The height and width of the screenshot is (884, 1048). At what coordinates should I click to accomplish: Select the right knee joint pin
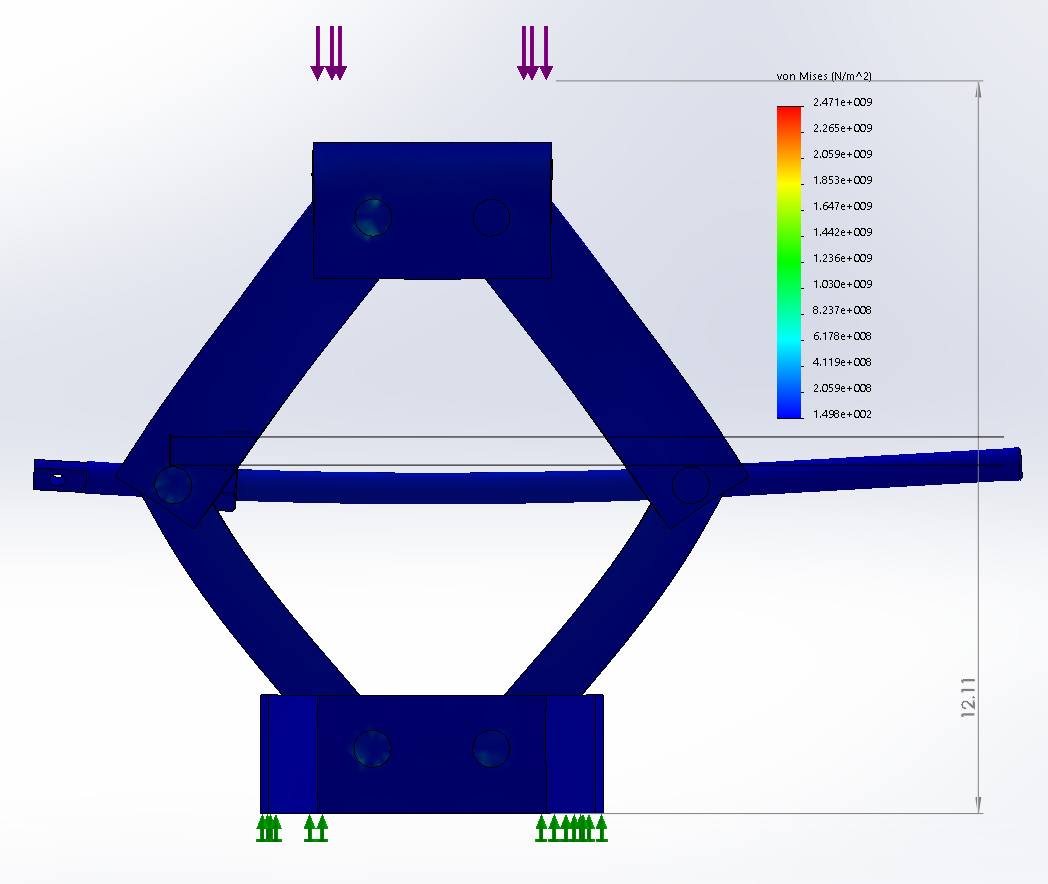coord(690,485)
